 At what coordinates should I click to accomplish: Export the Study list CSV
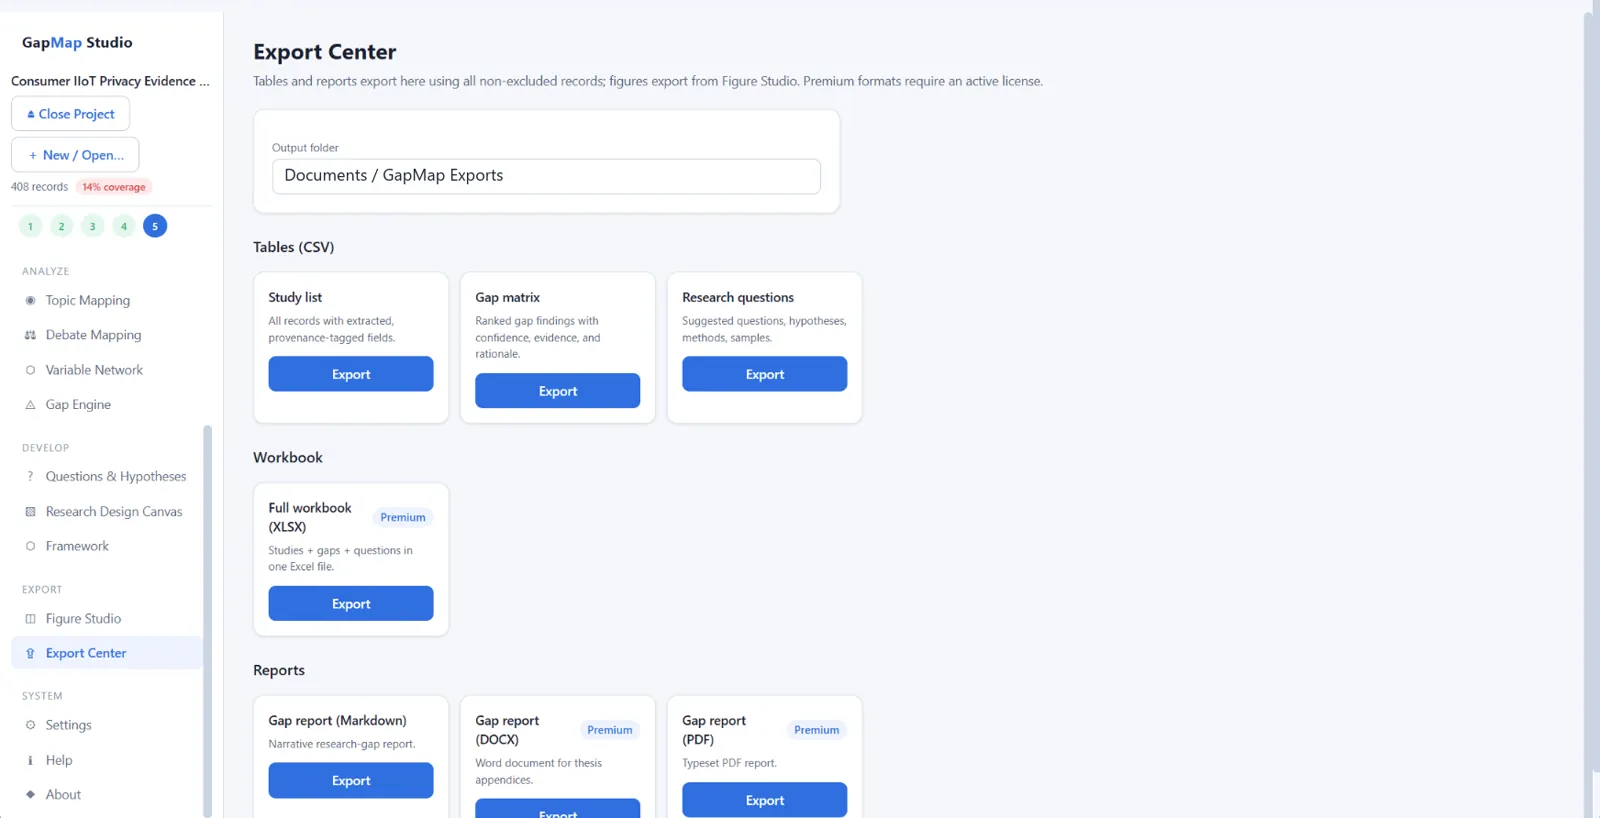pyautogui.click(x=351, y=374)
